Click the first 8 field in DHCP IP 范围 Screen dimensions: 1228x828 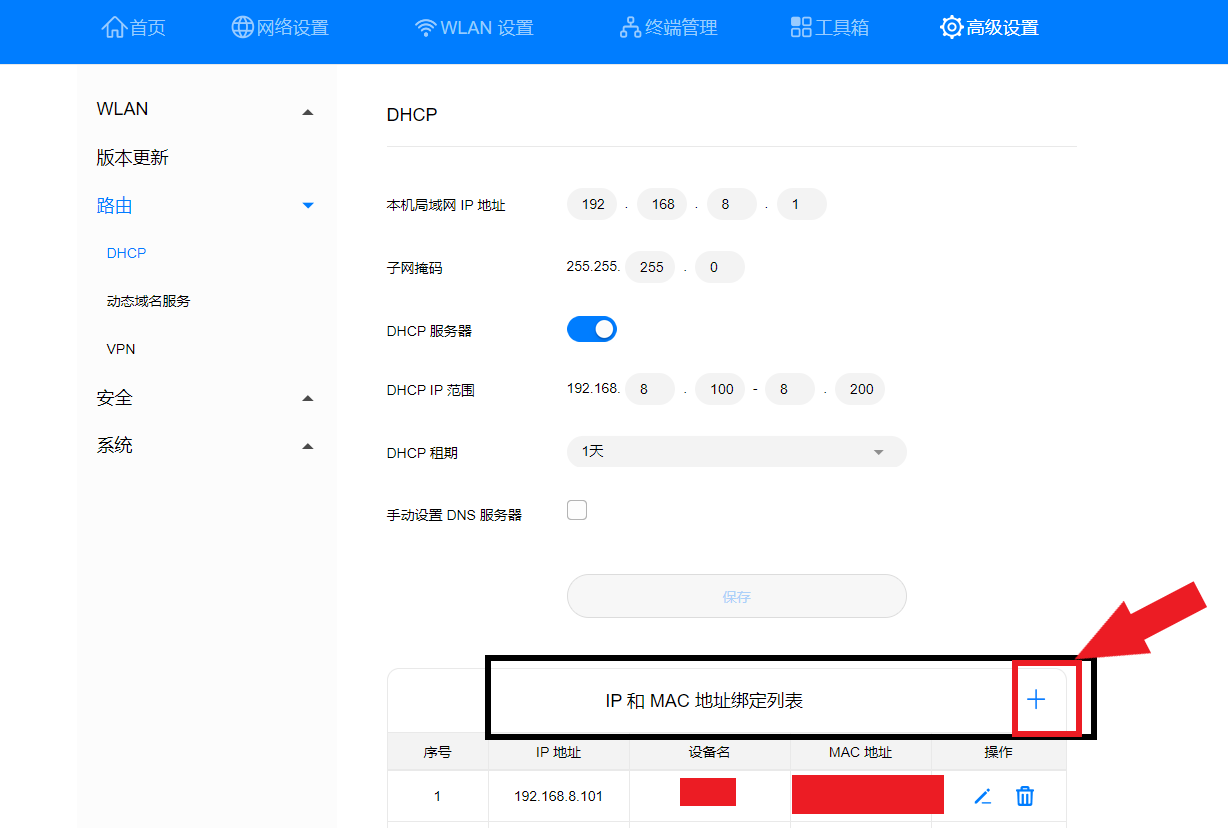[x=650, y=389]
